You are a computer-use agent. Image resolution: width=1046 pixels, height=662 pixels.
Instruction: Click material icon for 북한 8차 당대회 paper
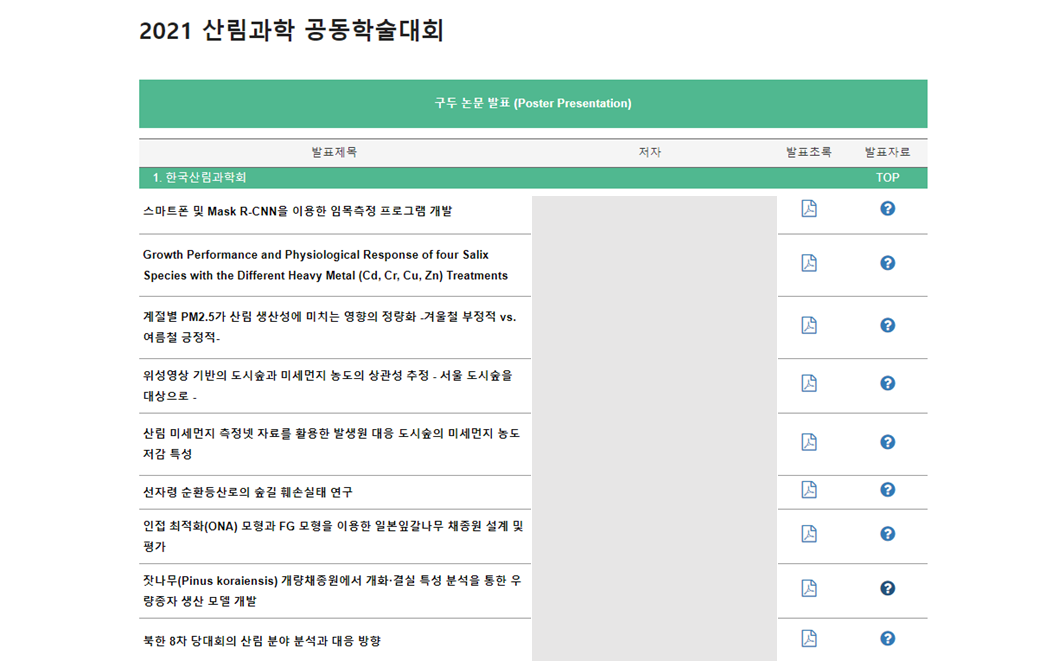coord(887,639)
